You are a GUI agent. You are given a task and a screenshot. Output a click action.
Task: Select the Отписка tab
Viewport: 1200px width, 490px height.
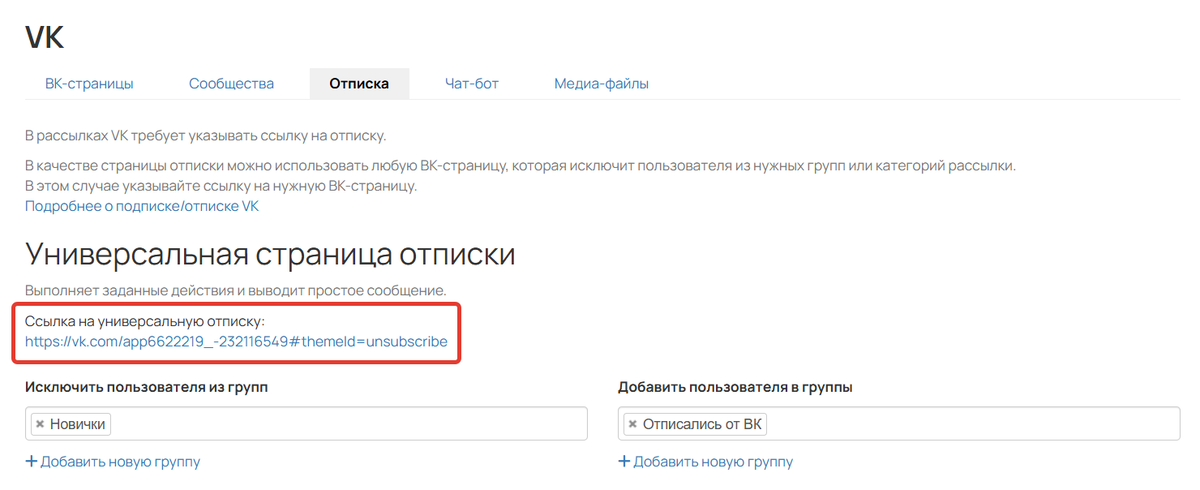tap(359, 84)
